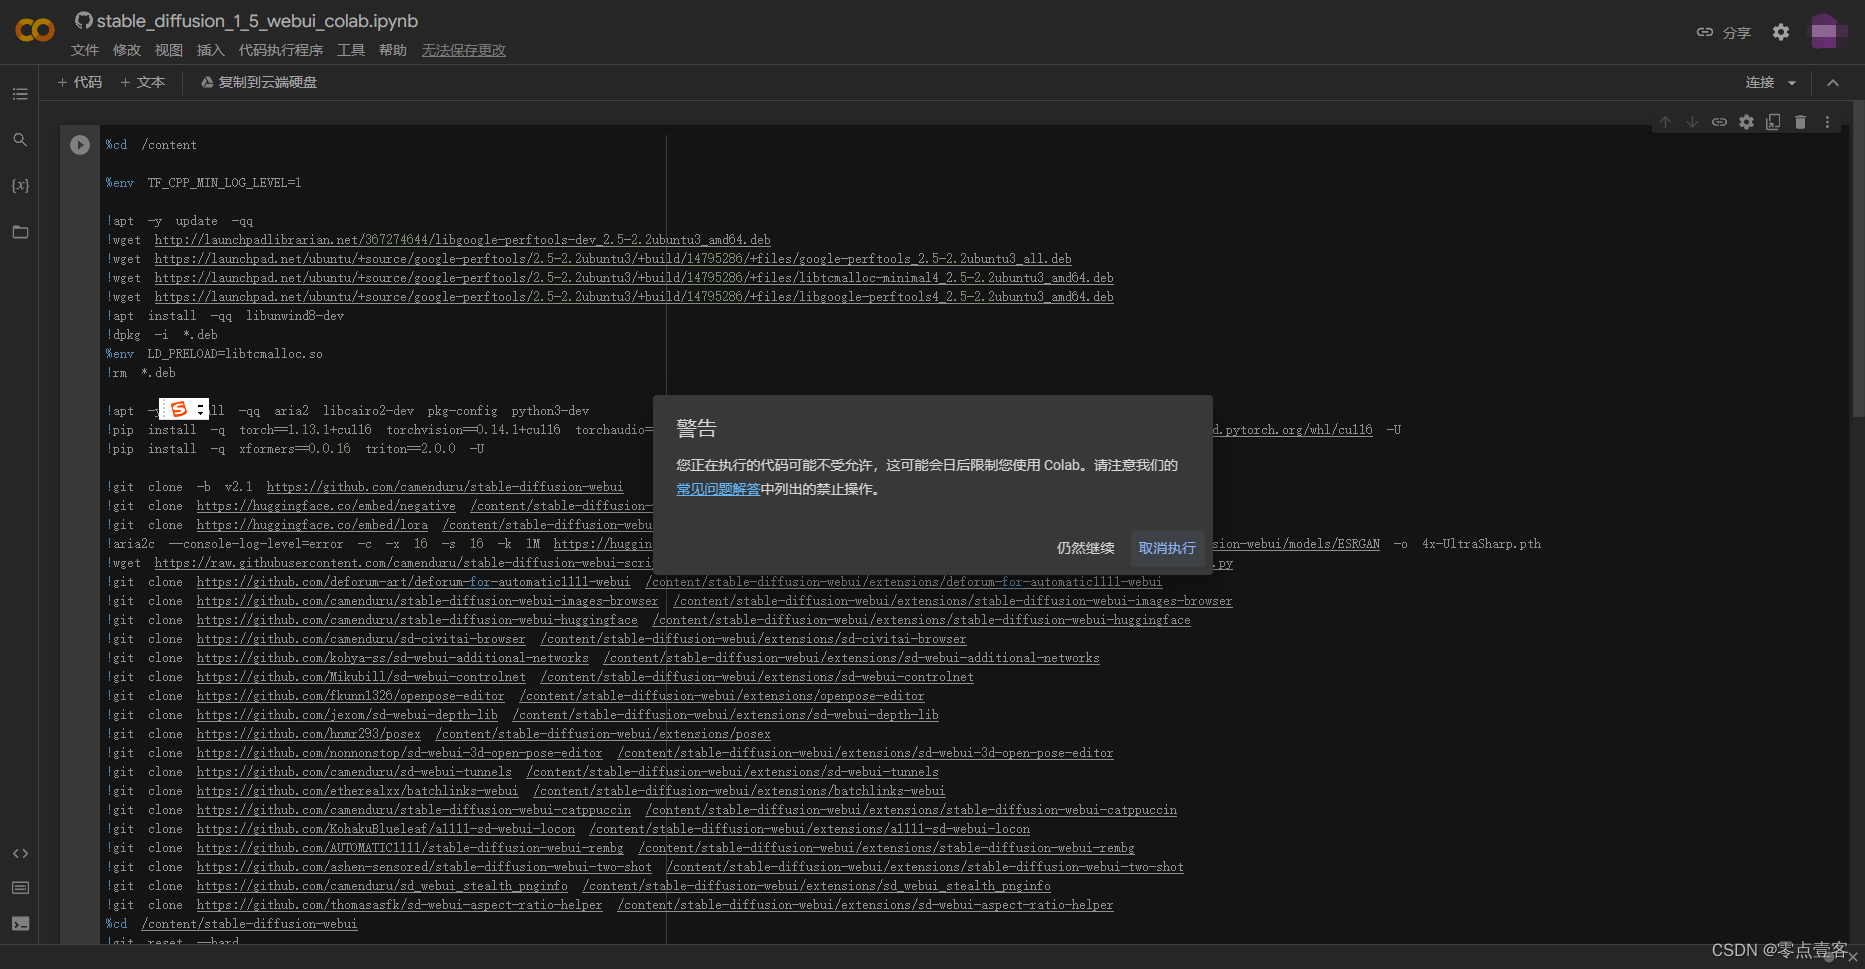The image size is (1865, 969).
Task: Open the deforum-for-automatic1111-webui GitHub link
Action: pyautogui.click(x=413, y=582)
